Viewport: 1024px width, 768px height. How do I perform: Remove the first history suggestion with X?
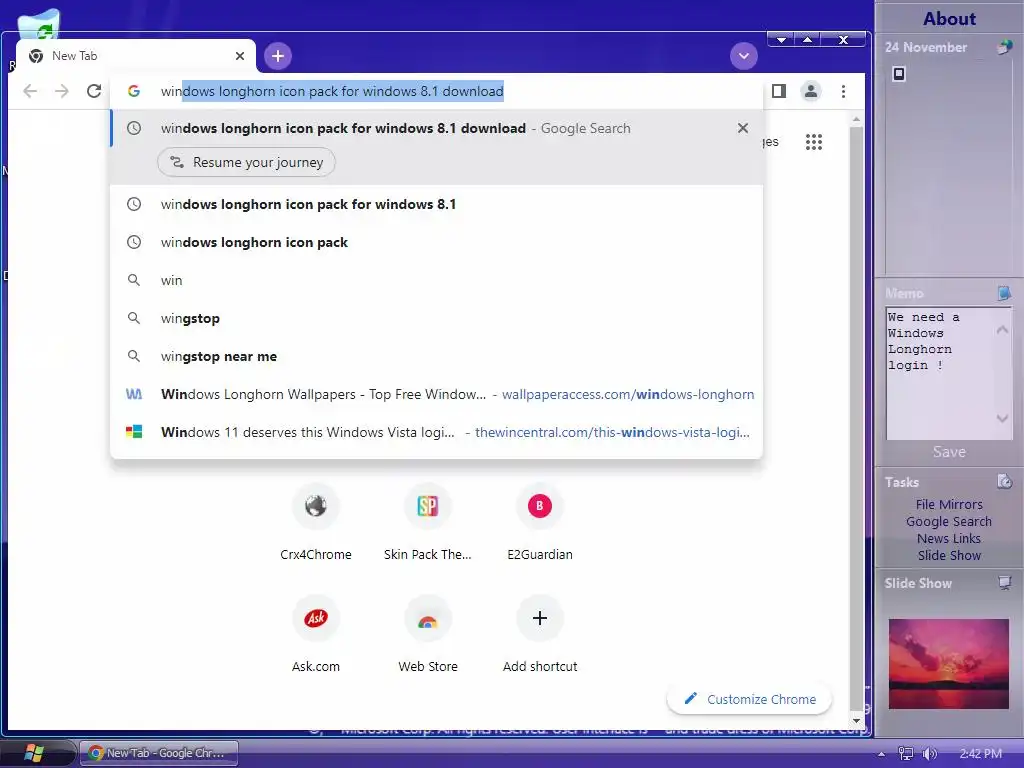point(743,128)
